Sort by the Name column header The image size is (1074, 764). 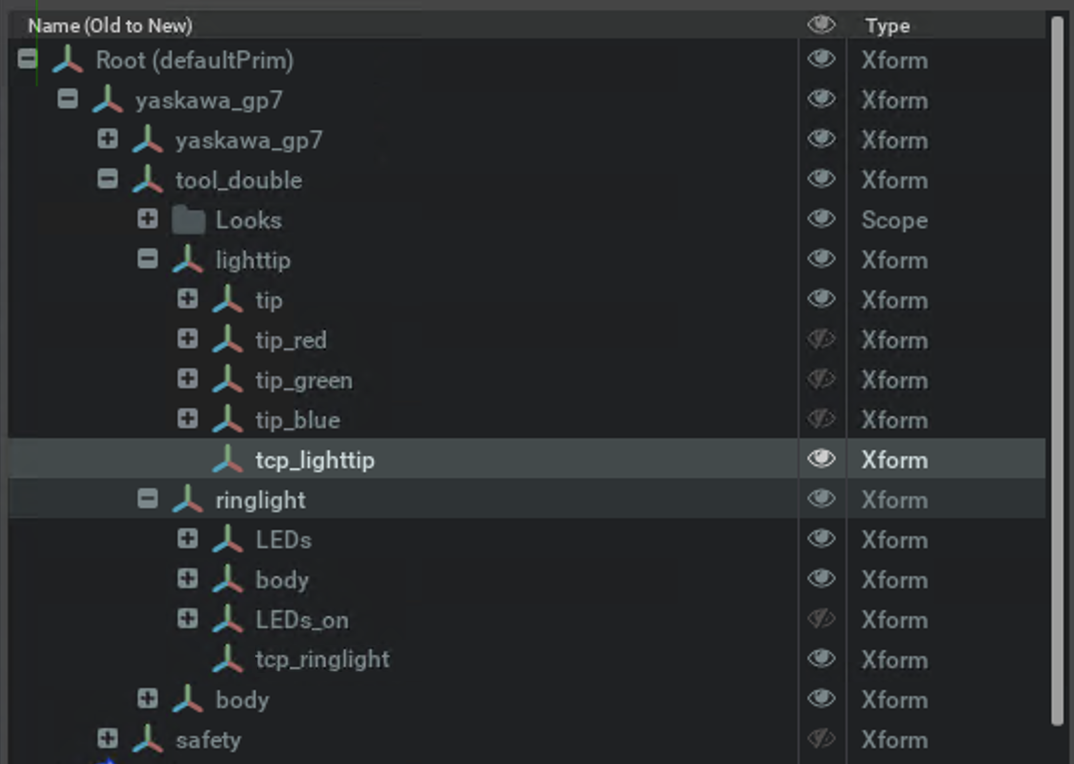(x=110, y=26)
